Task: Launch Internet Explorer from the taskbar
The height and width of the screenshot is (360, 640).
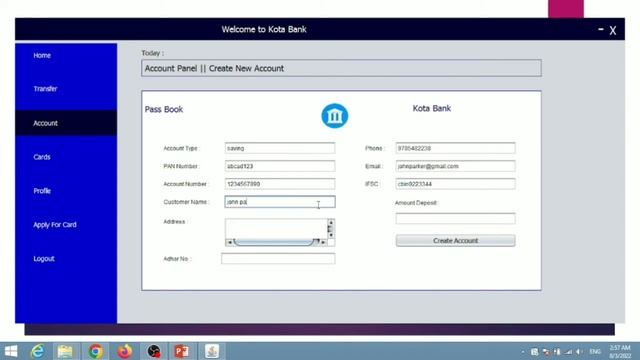Action: [x=38, y=351]
